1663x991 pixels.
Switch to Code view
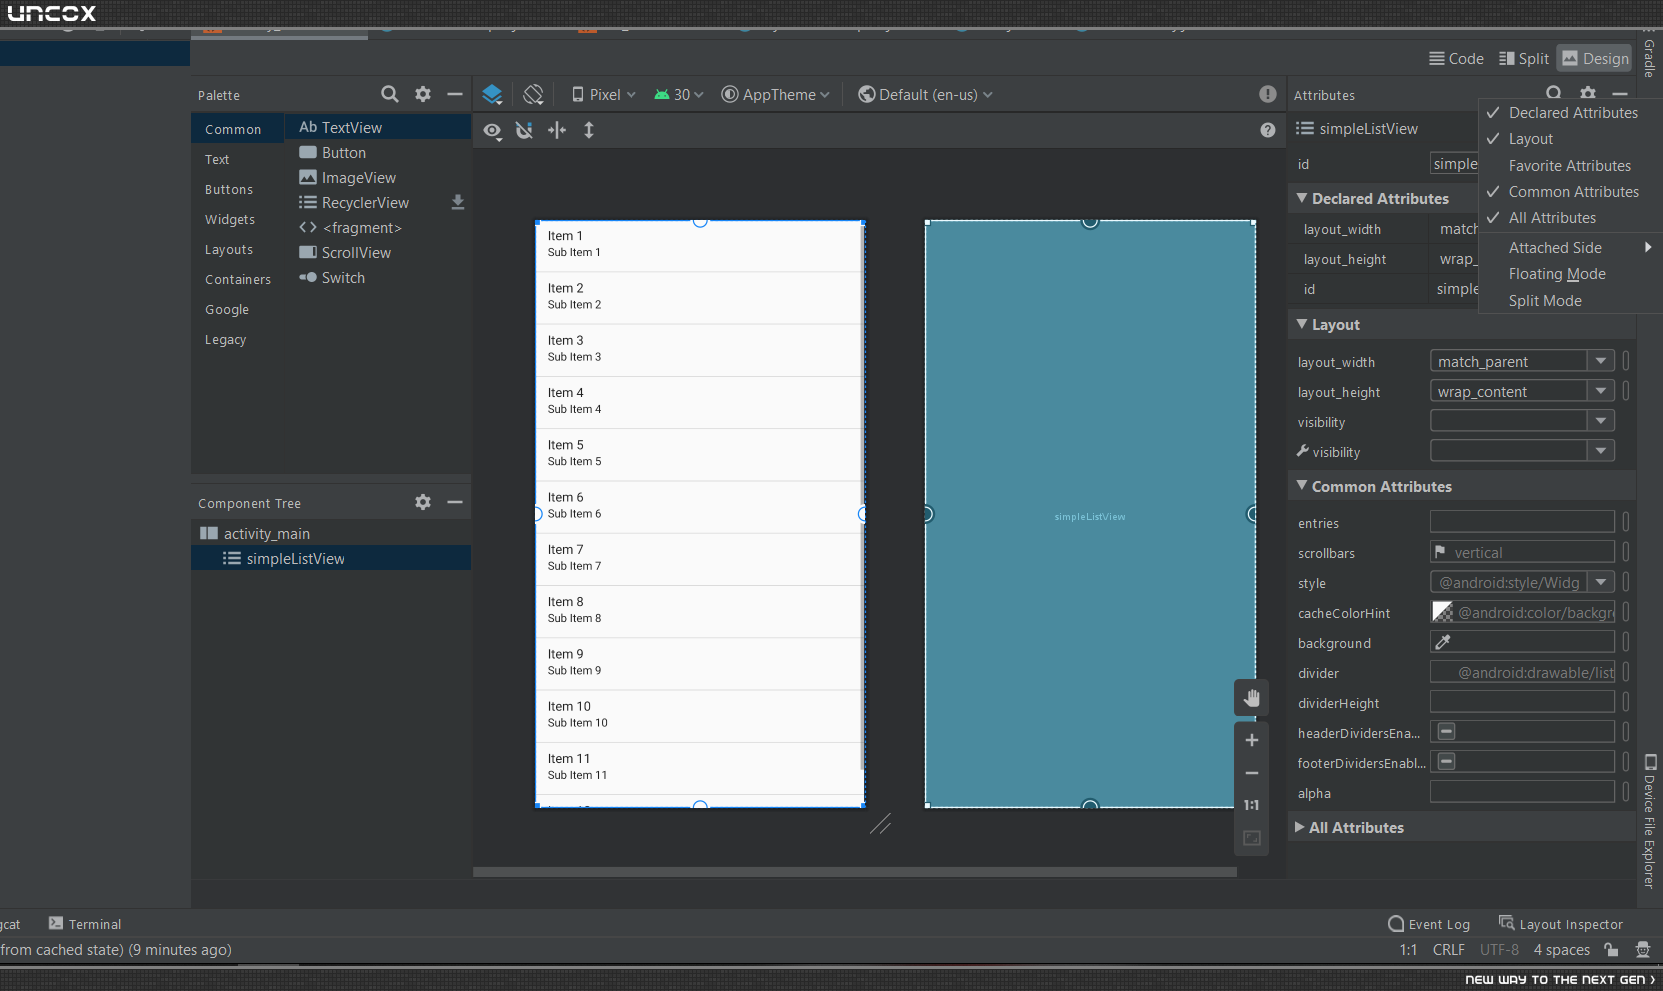(1456, 59)
